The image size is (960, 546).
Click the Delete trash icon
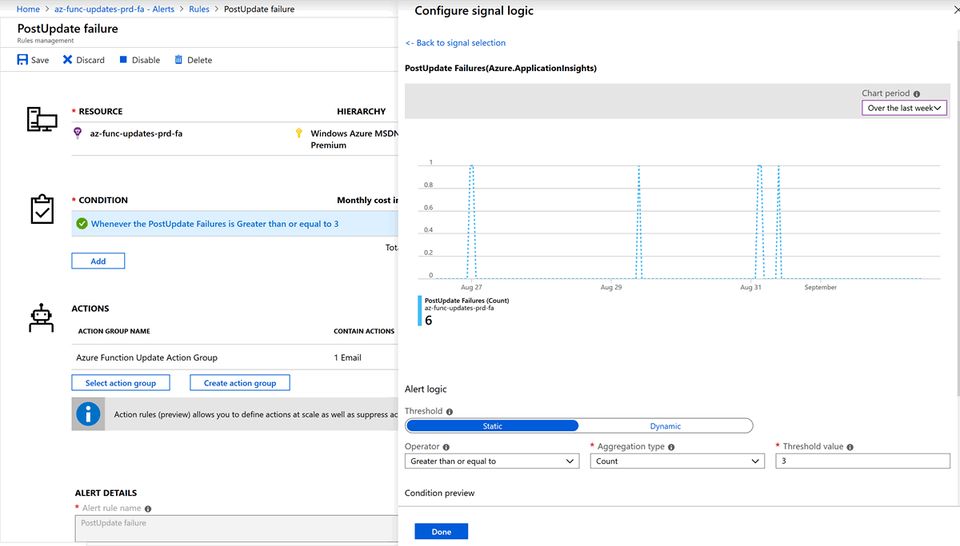178,59
